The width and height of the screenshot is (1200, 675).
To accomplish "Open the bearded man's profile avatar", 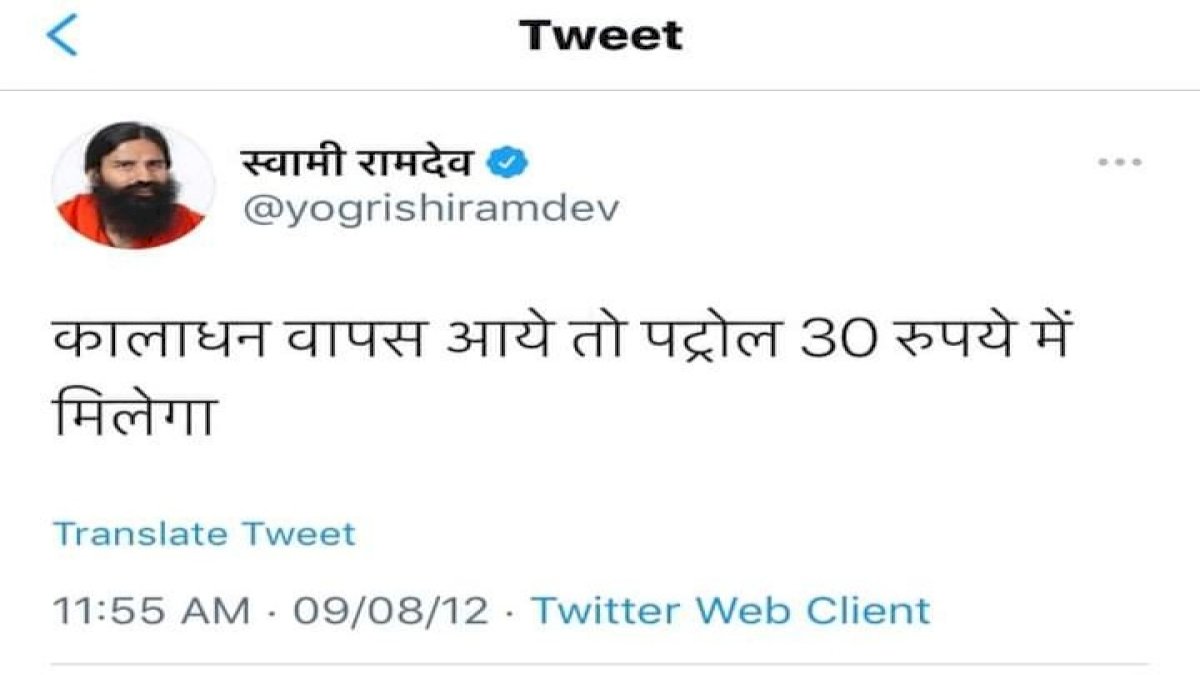I will (133, 187).
